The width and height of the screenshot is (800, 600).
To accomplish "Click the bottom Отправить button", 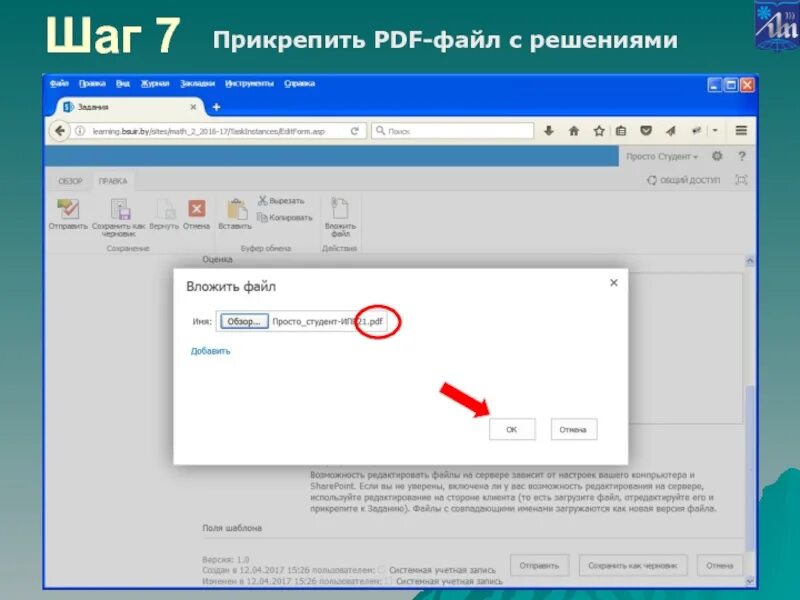I will coord(539,565).
